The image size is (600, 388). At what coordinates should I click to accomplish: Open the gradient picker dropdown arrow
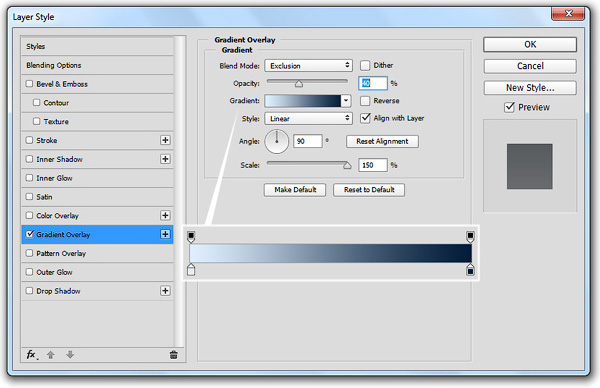[x=346, y=101]
